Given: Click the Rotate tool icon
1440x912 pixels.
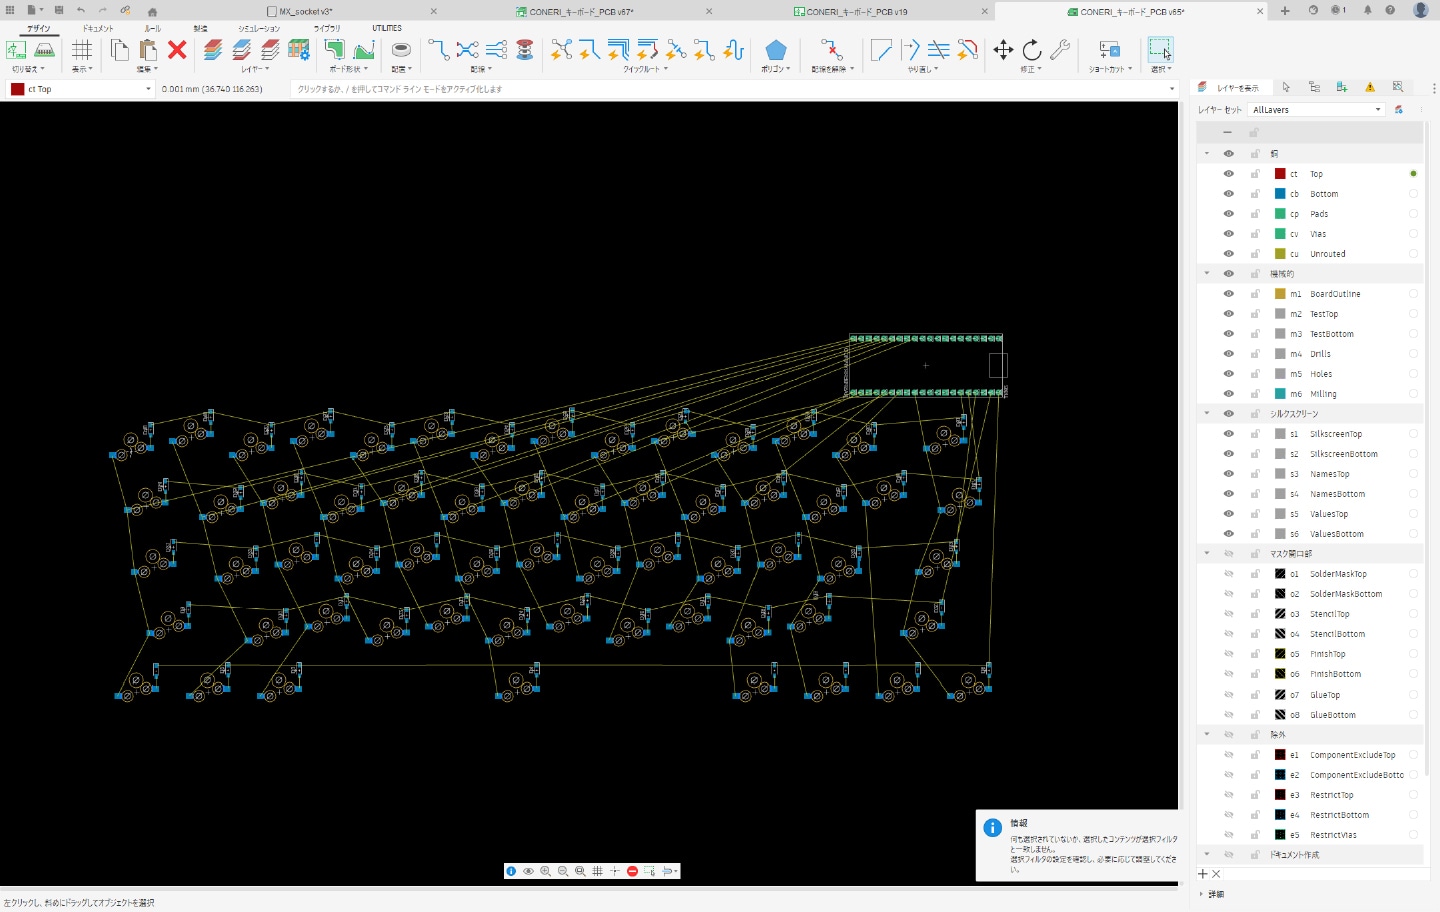Looking at the screenshot, I should point(1032,50).
